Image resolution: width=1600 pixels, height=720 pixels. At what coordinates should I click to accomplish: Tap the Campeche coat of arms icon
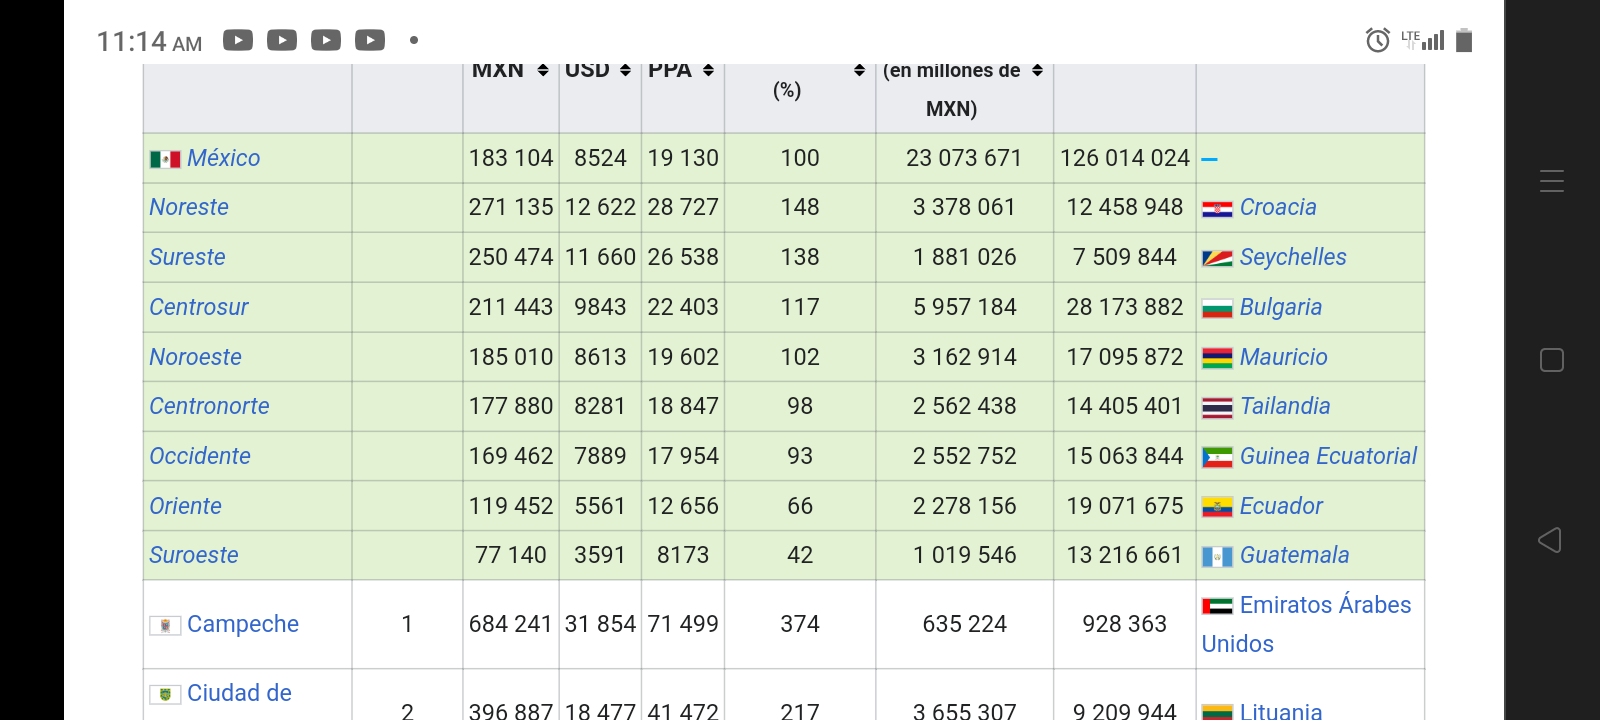point(165,625)
